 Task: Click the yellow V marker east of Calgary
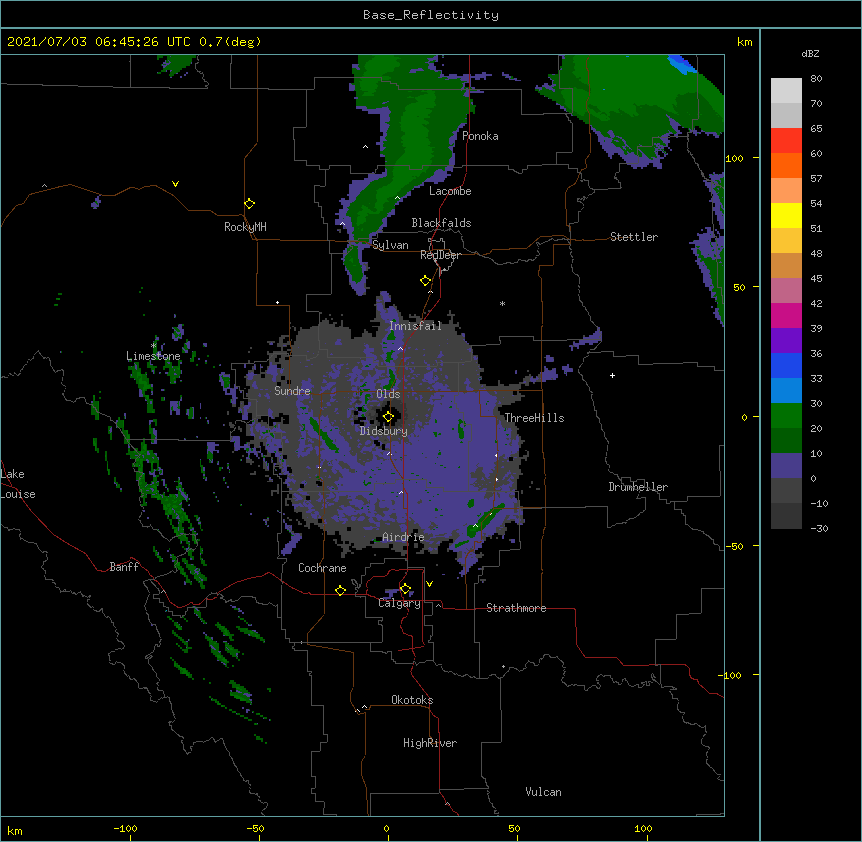click(x=429, y=584)
